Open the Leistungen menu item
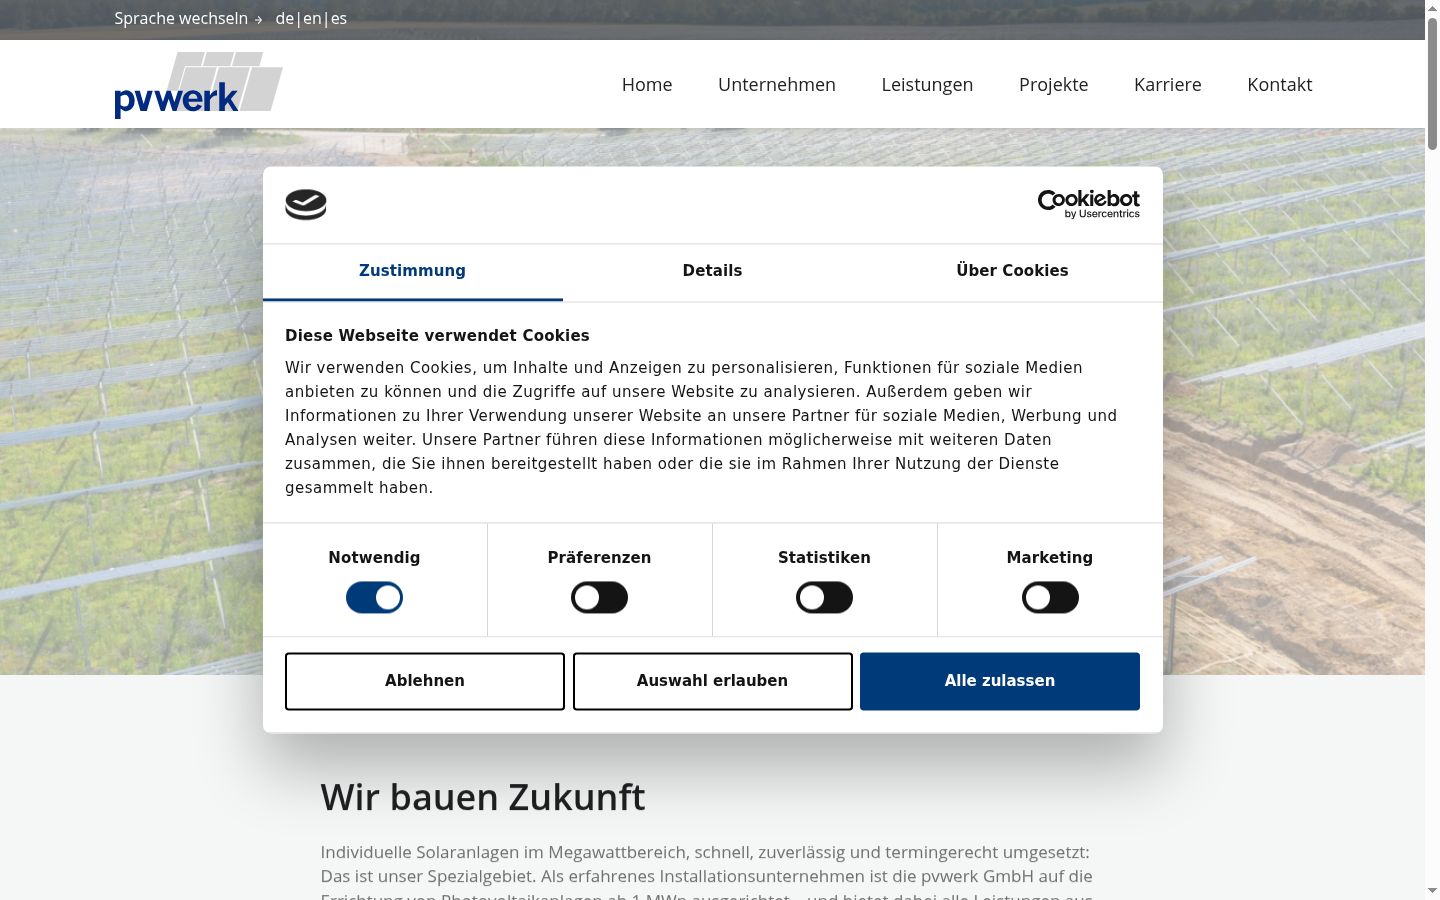1440x900 pixels. coord(927,85)
